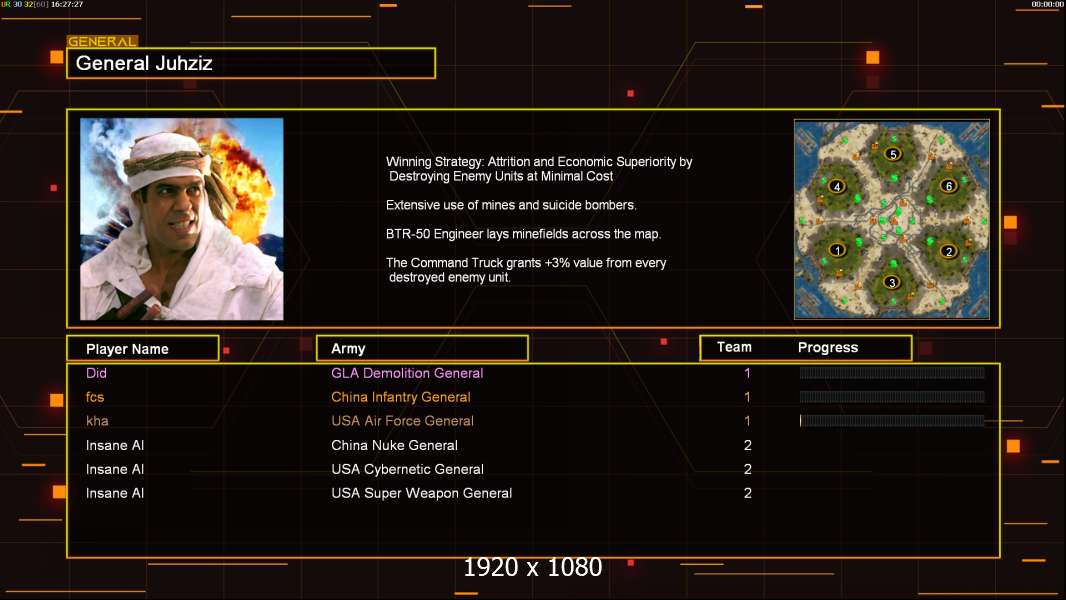Viewport: 1066px width, 600px height.
Task: Click USA Cybernetic General army text
Action: pyautogui.click(x=407, y=469)
